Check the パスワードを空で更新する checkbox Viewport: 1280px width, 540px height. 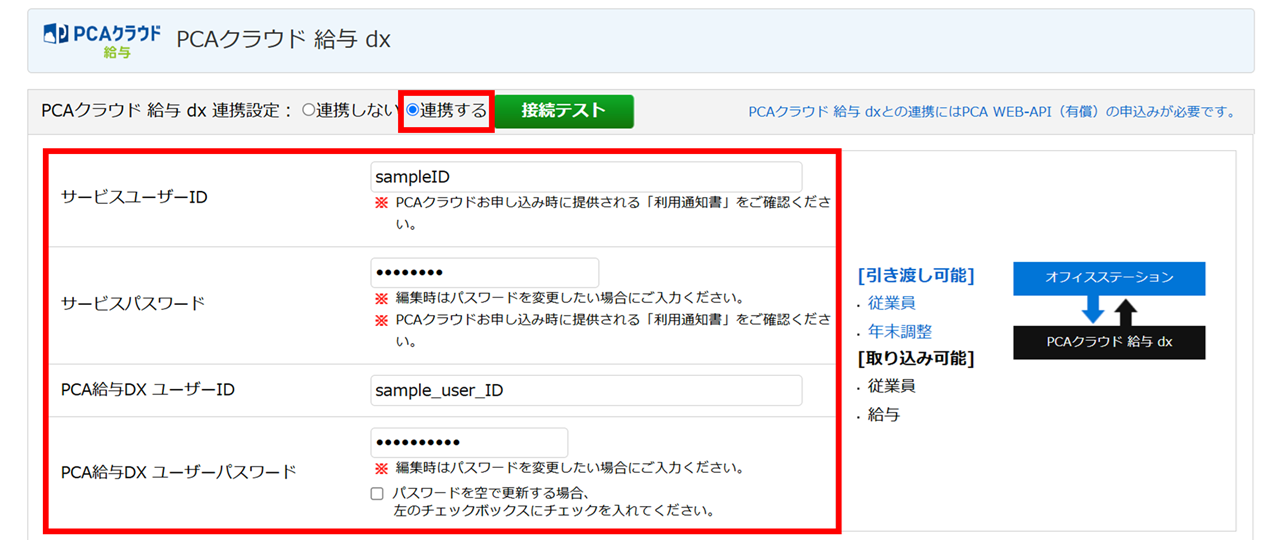pyautogui.click(x=377, y=493)
